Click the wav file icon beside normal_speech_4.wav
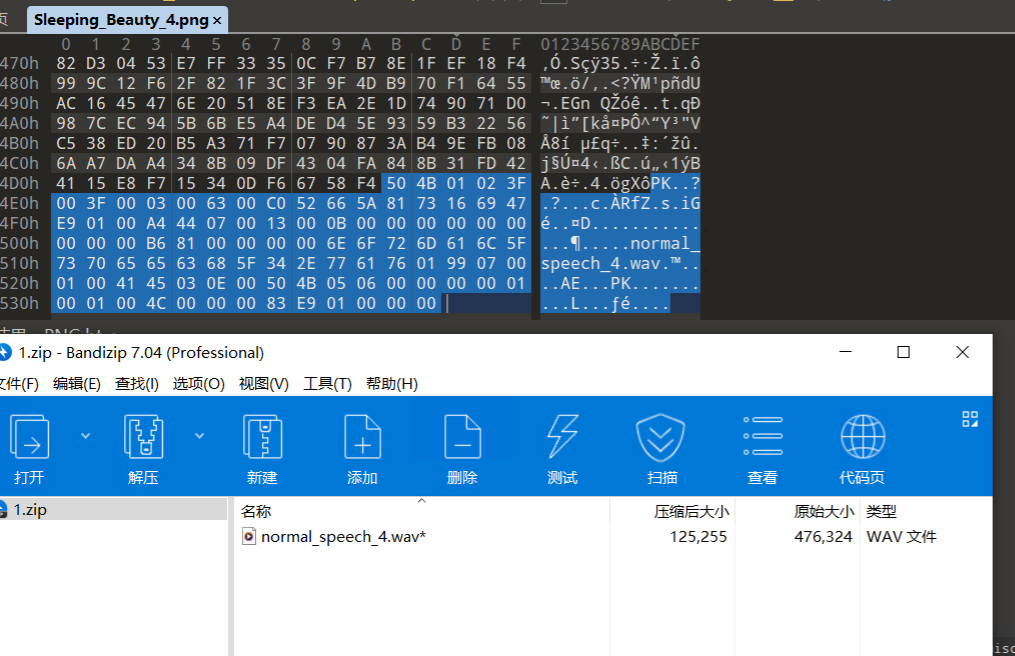1015x656 pixels. click(x=249, y=536)
